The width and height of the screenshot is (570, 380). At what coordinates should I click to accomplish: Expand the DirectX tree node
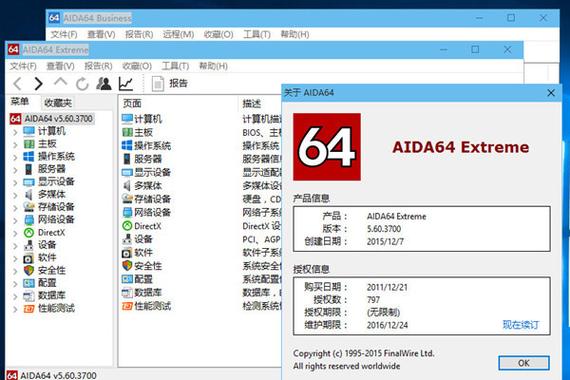click(x=15, y=233)
